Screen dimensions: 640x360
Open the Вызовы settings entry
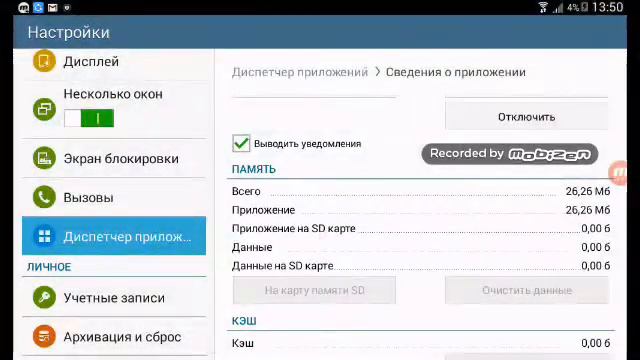[x=114, y=198]
